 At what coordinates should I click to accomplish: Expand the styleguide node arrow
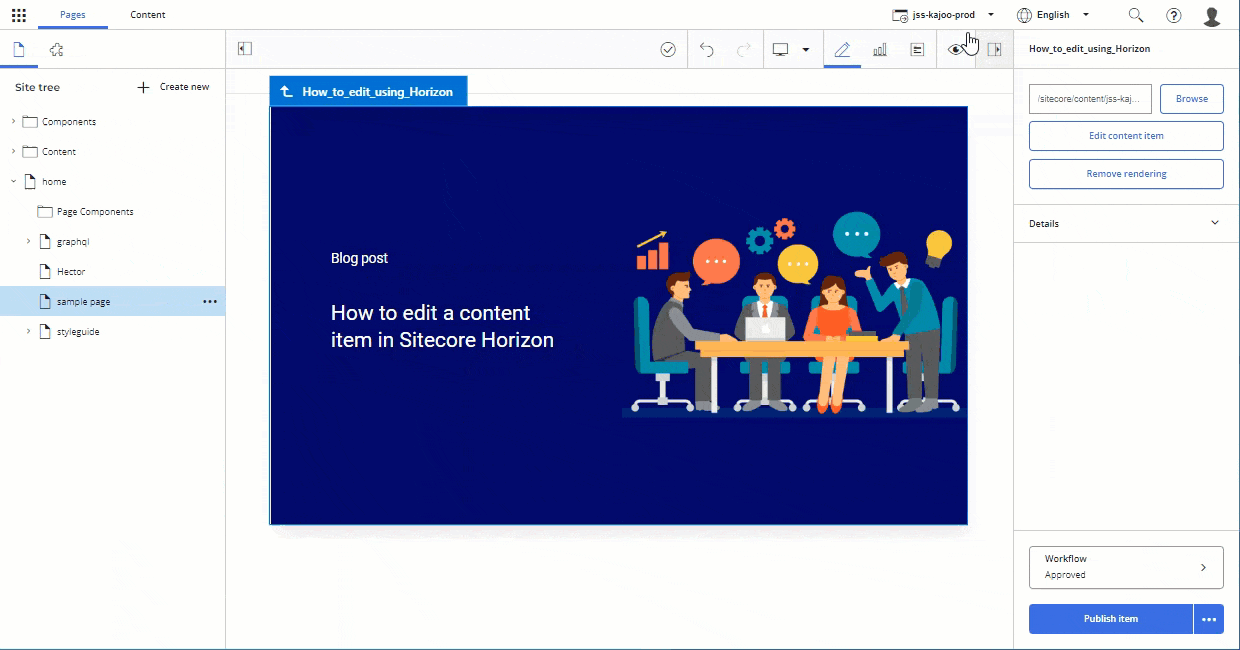coord(28,331)
